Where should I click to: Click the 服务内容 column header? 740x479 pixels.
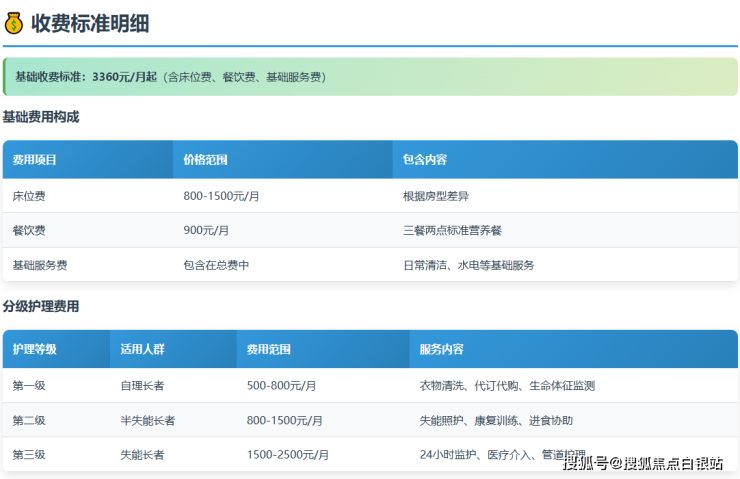[x=442, y=350]
